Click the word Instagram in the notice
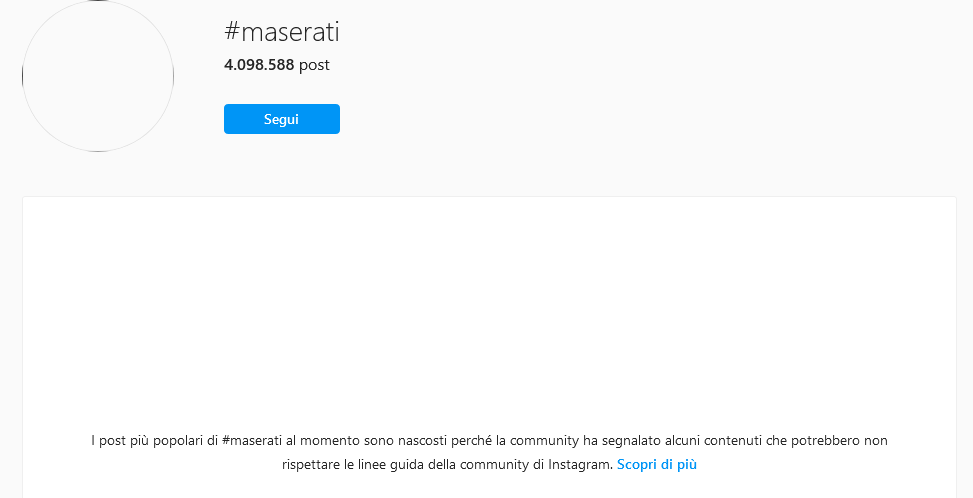 point(580,465)
